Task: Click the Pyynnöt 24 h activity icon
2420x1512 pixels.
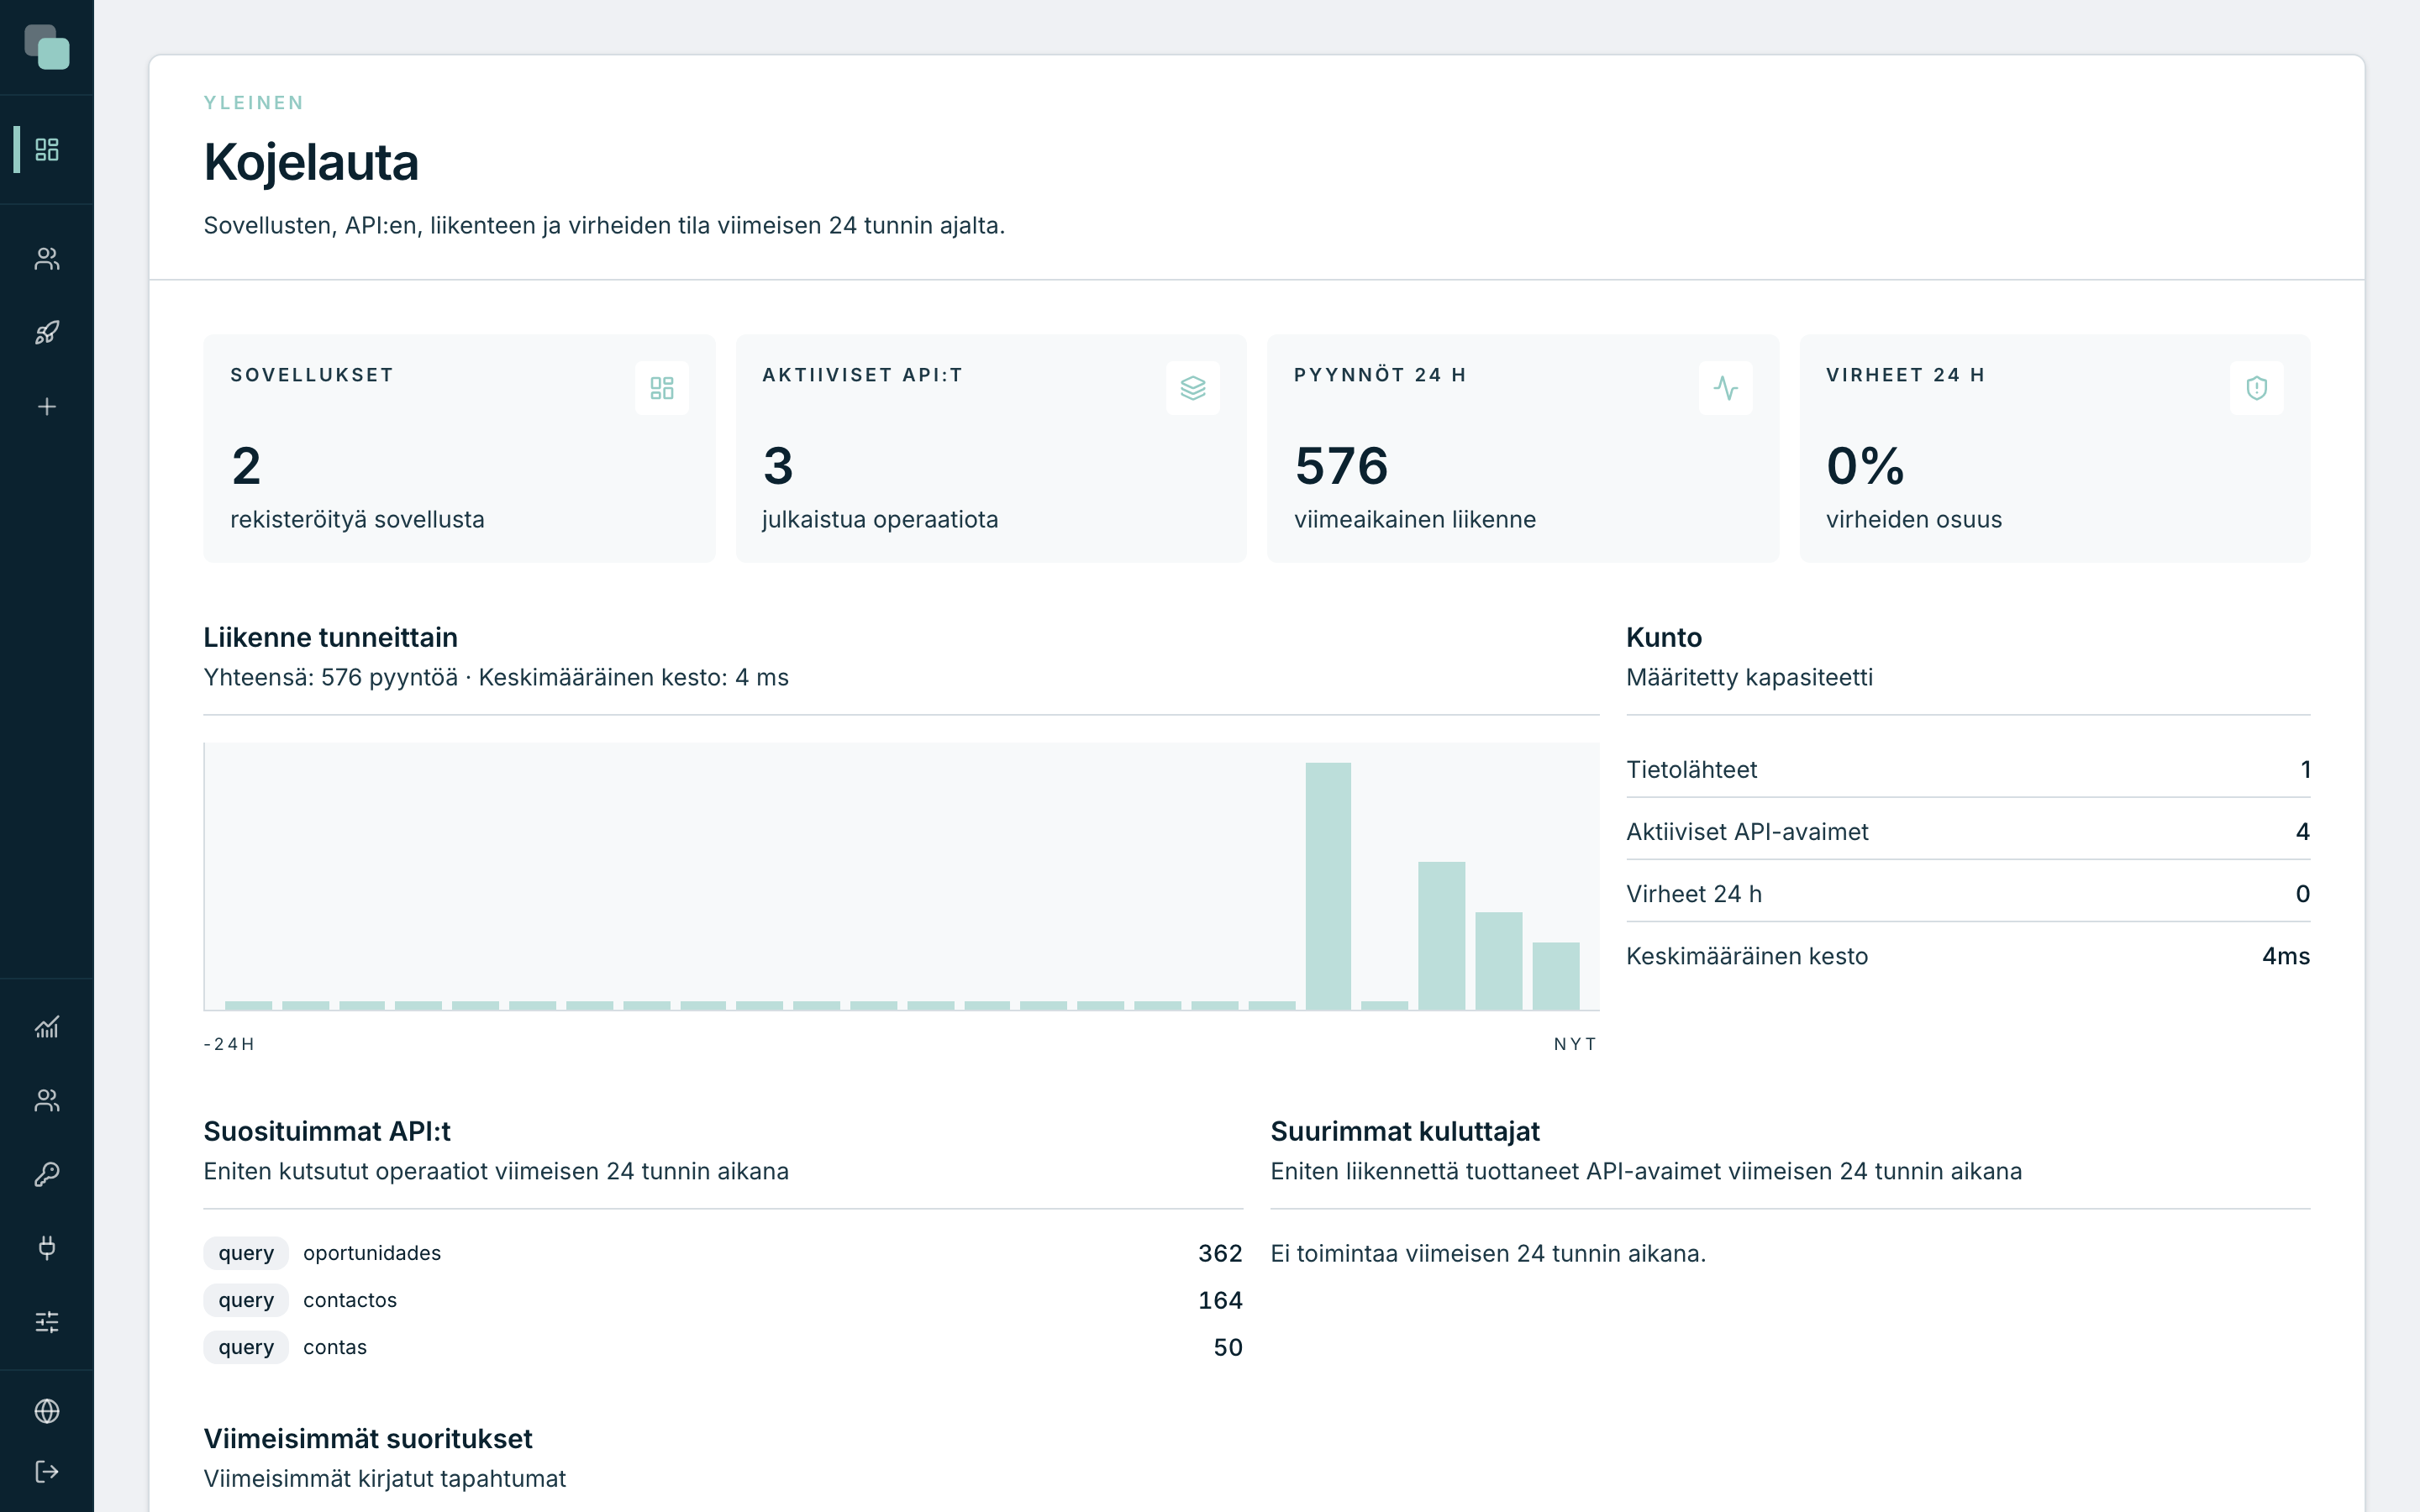Action: [1725, 388]
